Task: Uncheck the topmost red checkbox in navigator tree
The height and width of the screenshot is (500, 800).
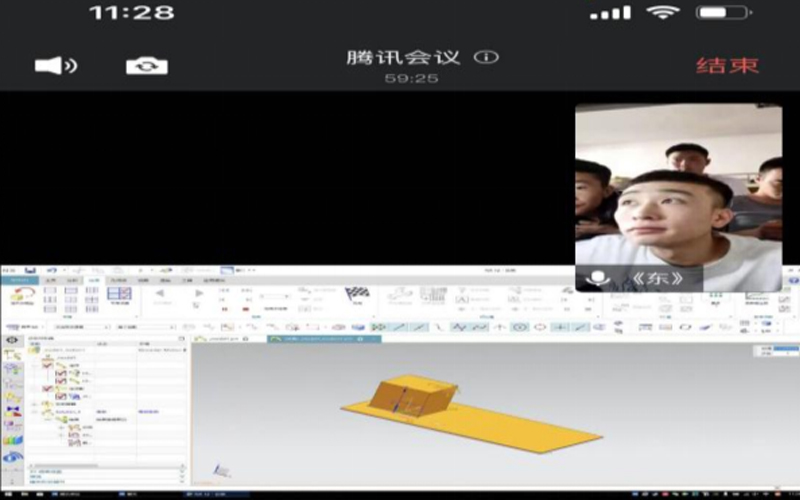Action: (x=47, y=365)
